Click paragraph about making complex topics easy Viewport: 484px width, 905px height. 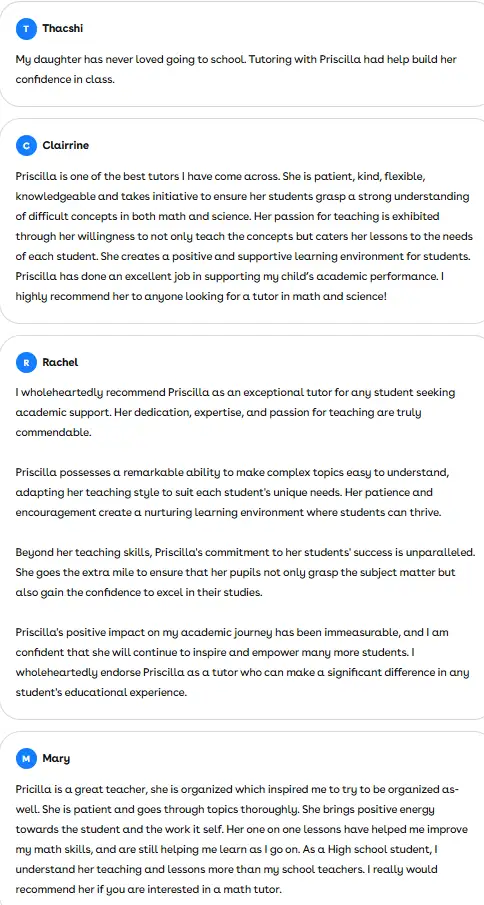coord(232,492)
